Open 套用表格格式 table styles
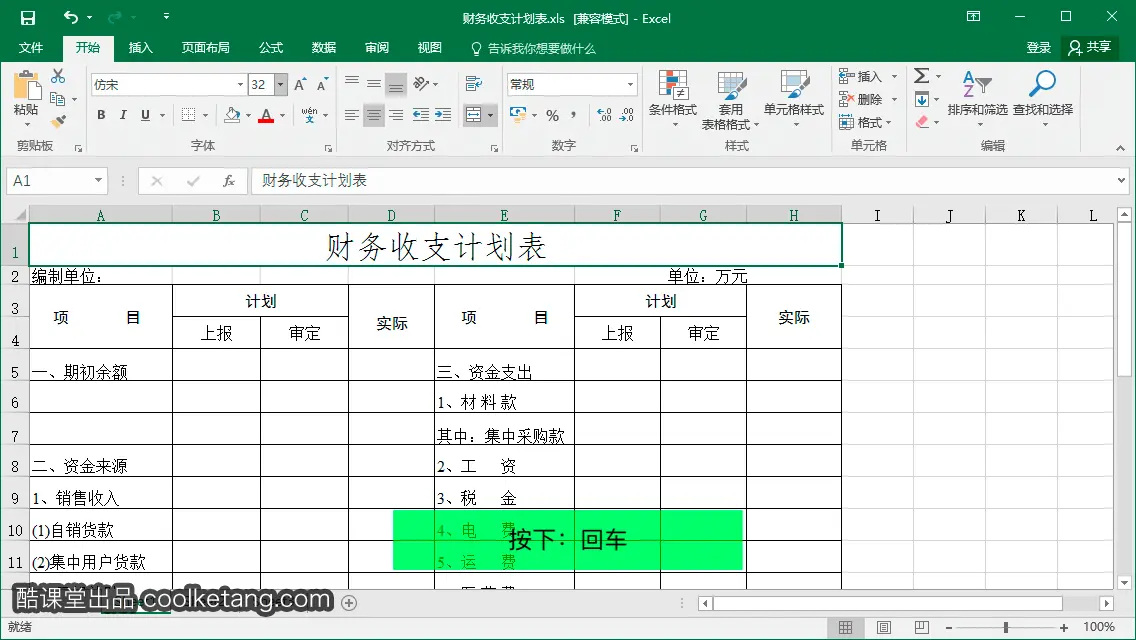The width and height of the screenshot is (1136, 640). pos(730,99)
